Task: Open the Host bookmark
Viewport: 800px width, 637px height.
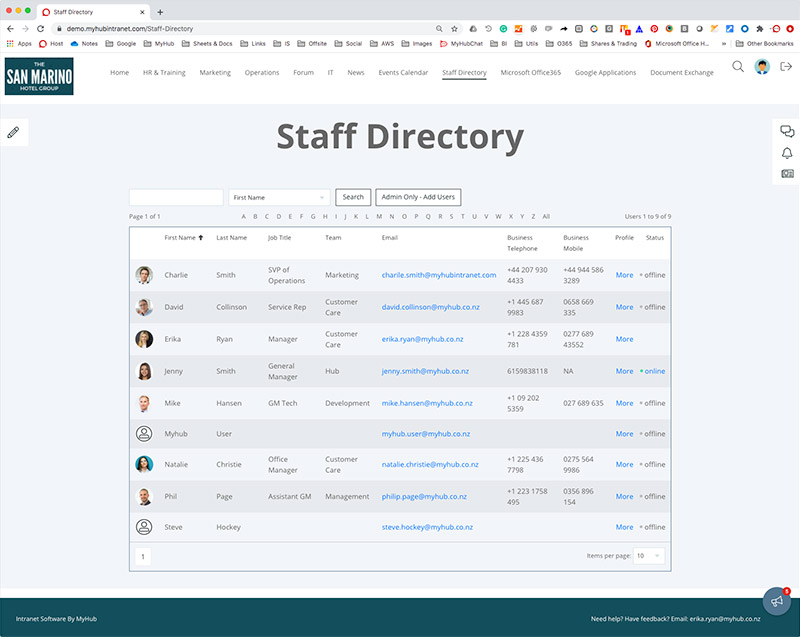Action: tap(51, 43)
